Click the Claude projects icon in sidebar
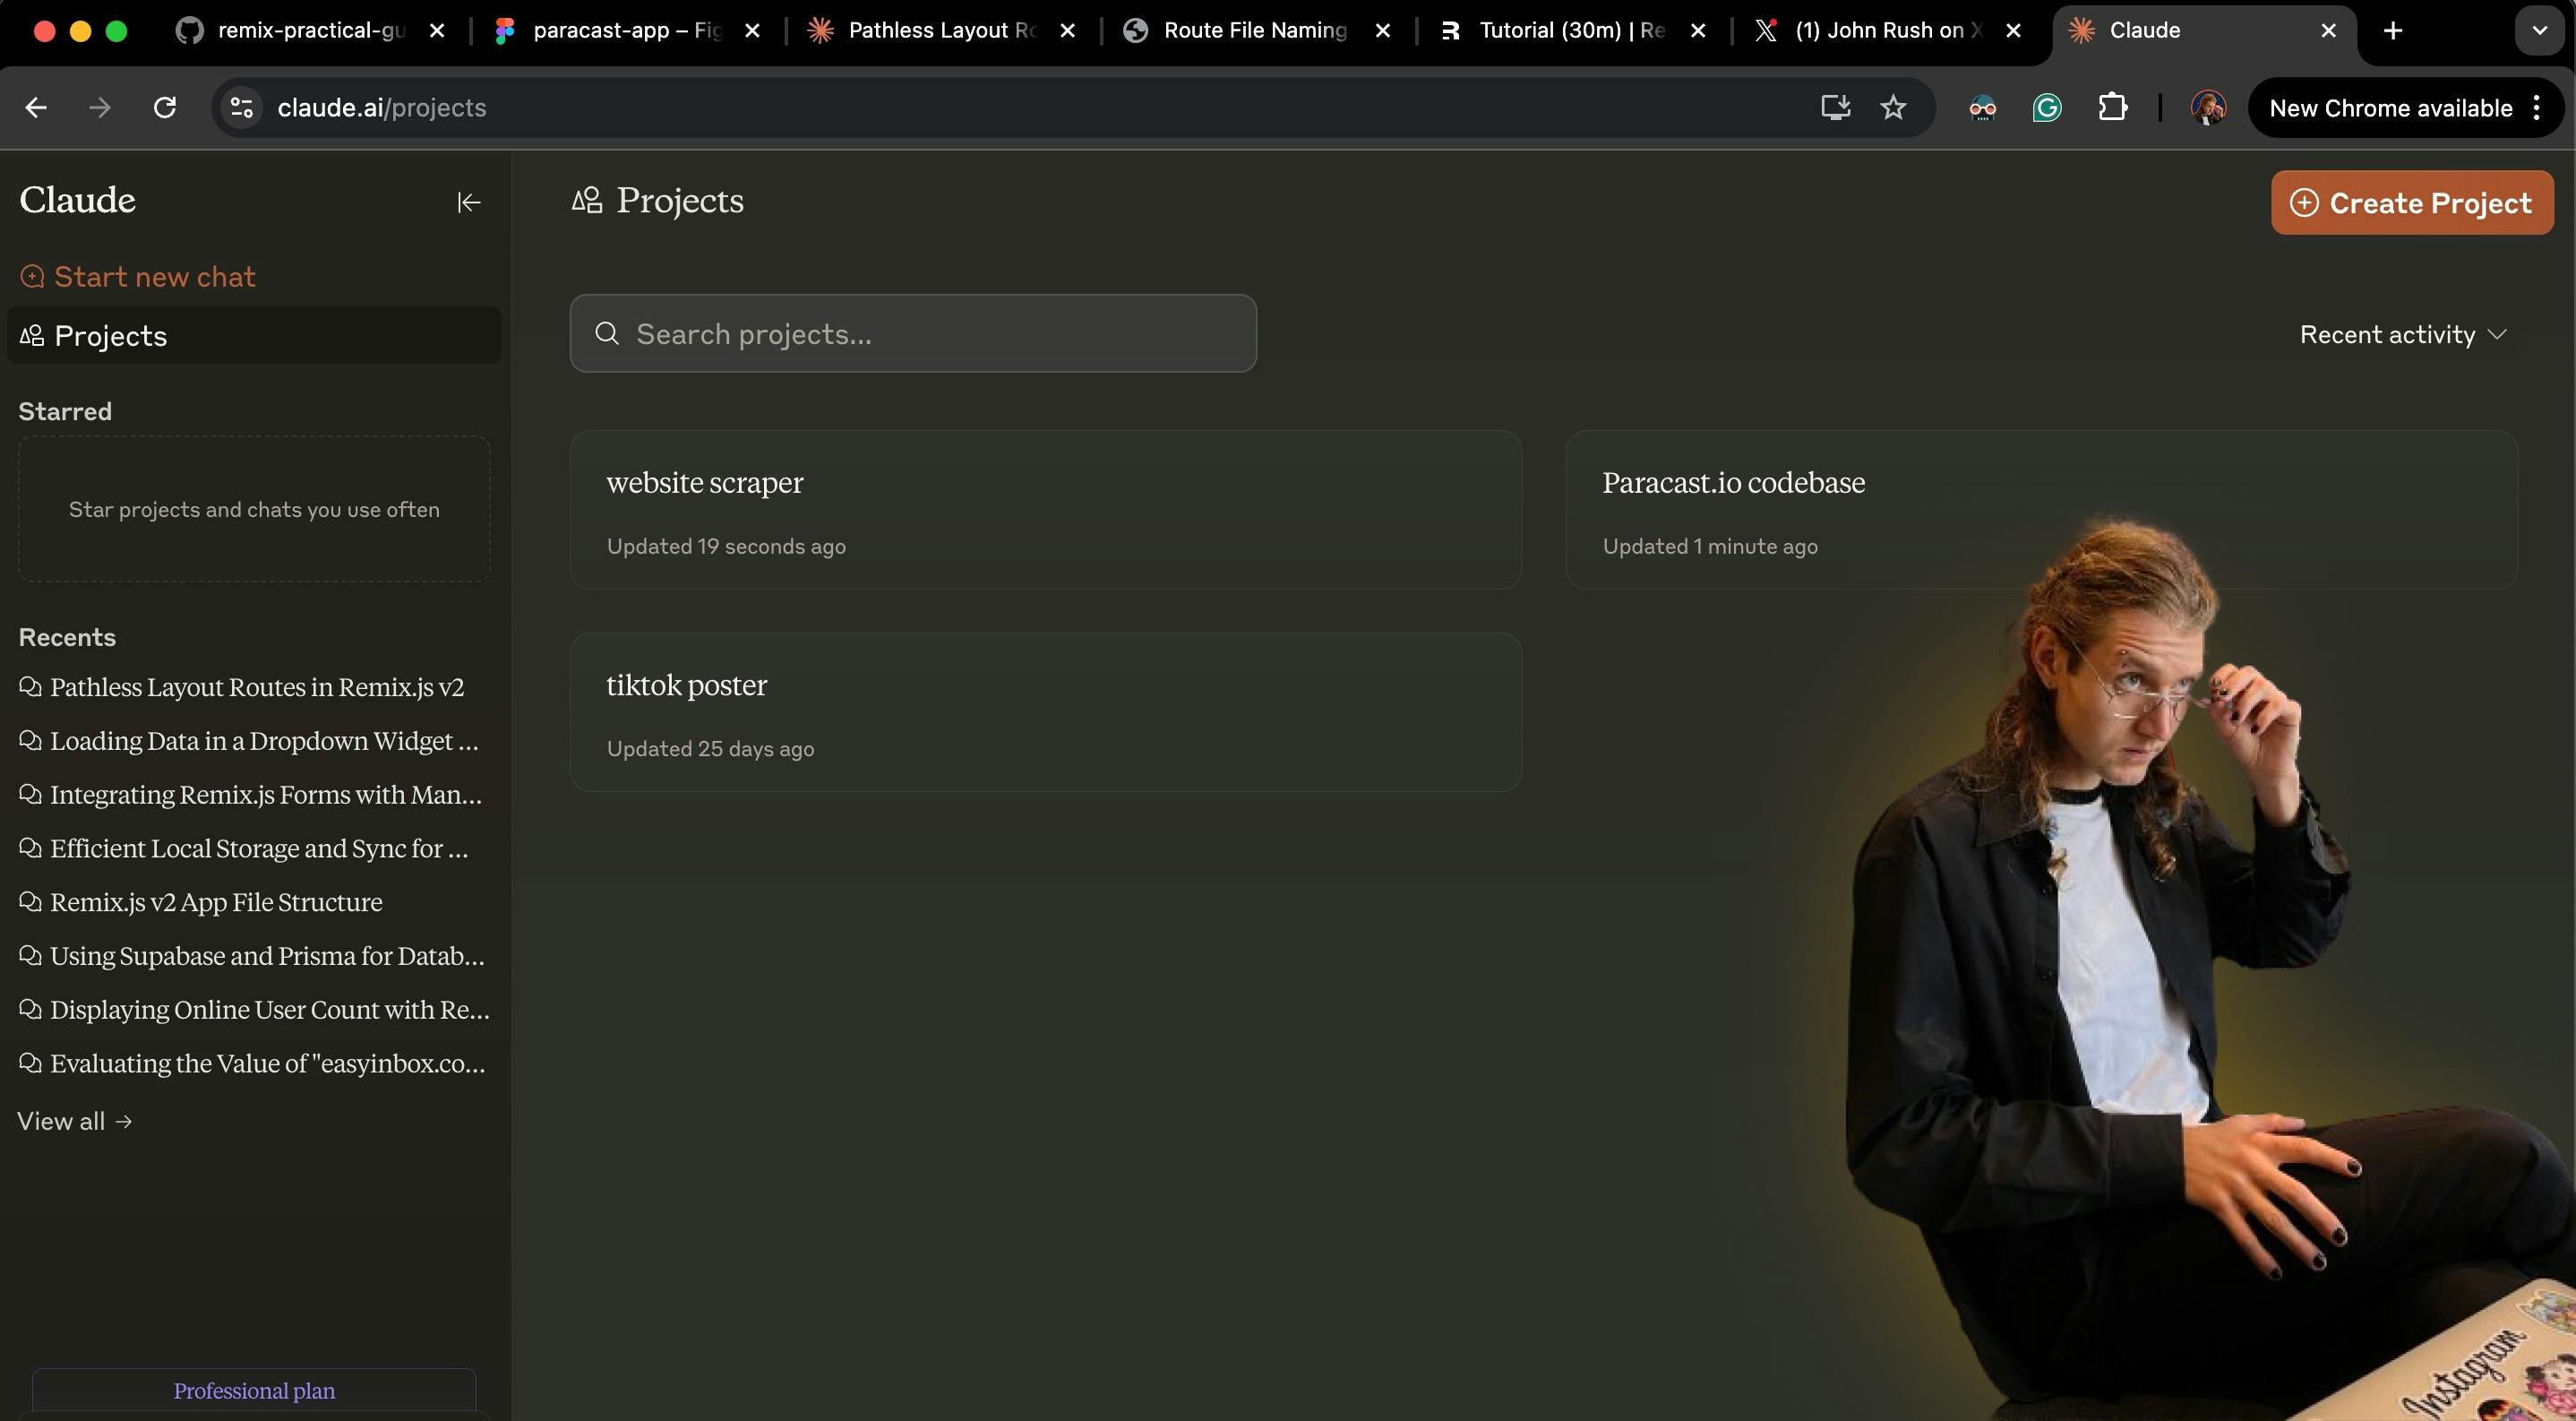This screenshot has height=1421, width=2576. tap(31, 336)
